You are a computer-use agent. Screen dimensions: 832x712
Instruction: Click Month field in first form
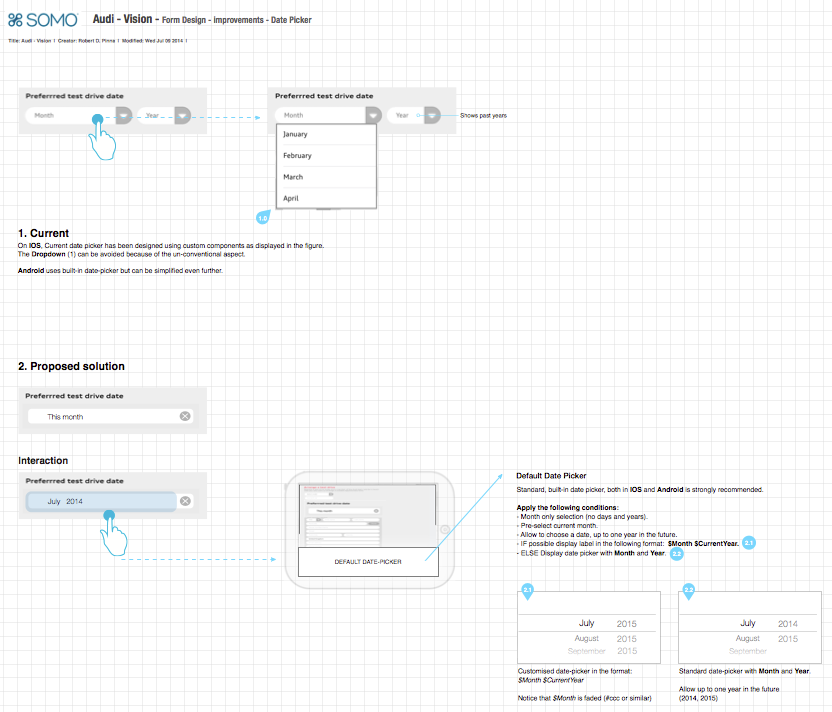(x=71, y=116)
